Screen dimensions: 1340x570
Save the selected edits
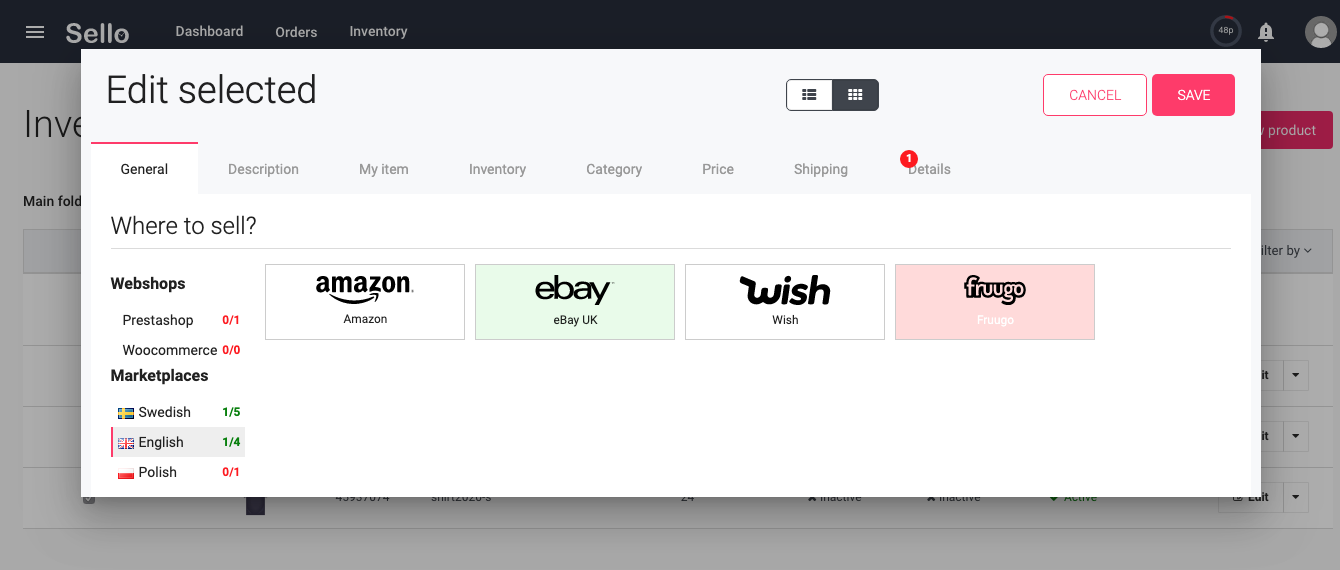click(1193, 95)
